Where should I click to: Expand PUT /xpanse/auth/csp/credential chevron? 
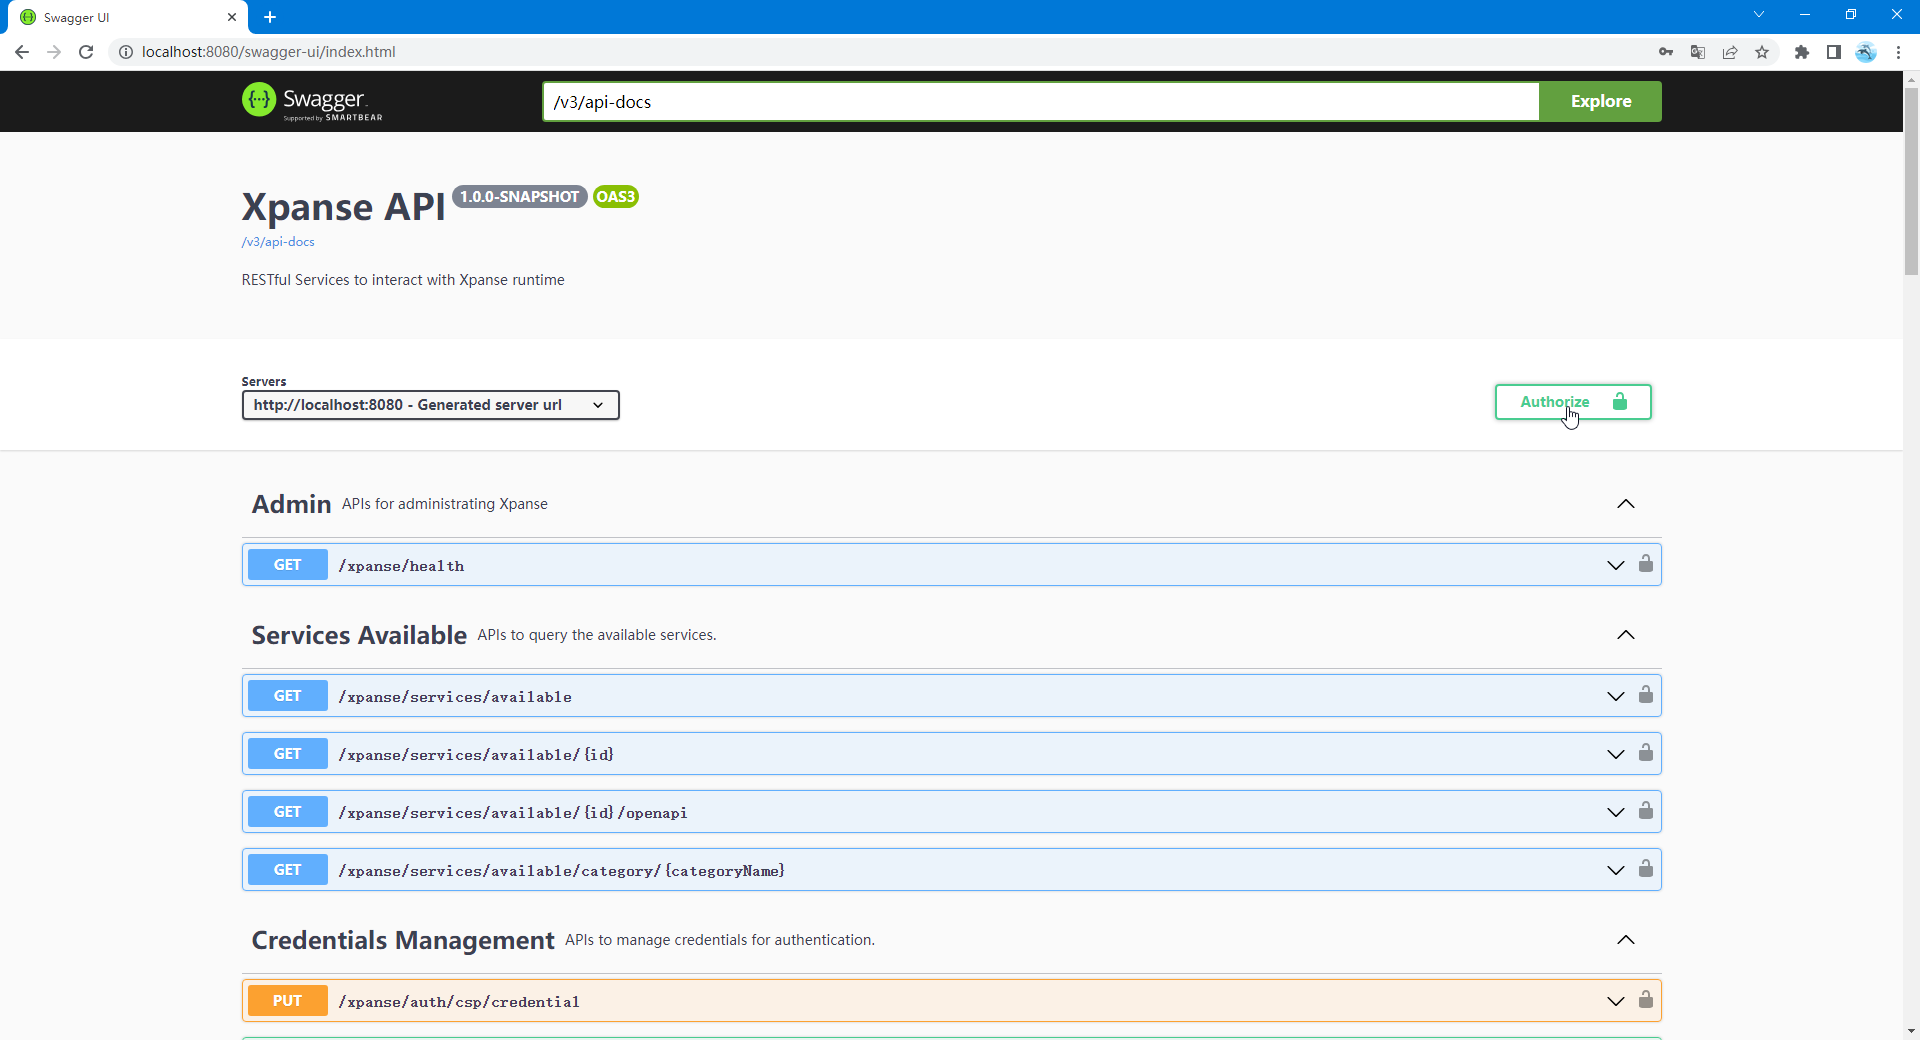pos(1616,1002)
